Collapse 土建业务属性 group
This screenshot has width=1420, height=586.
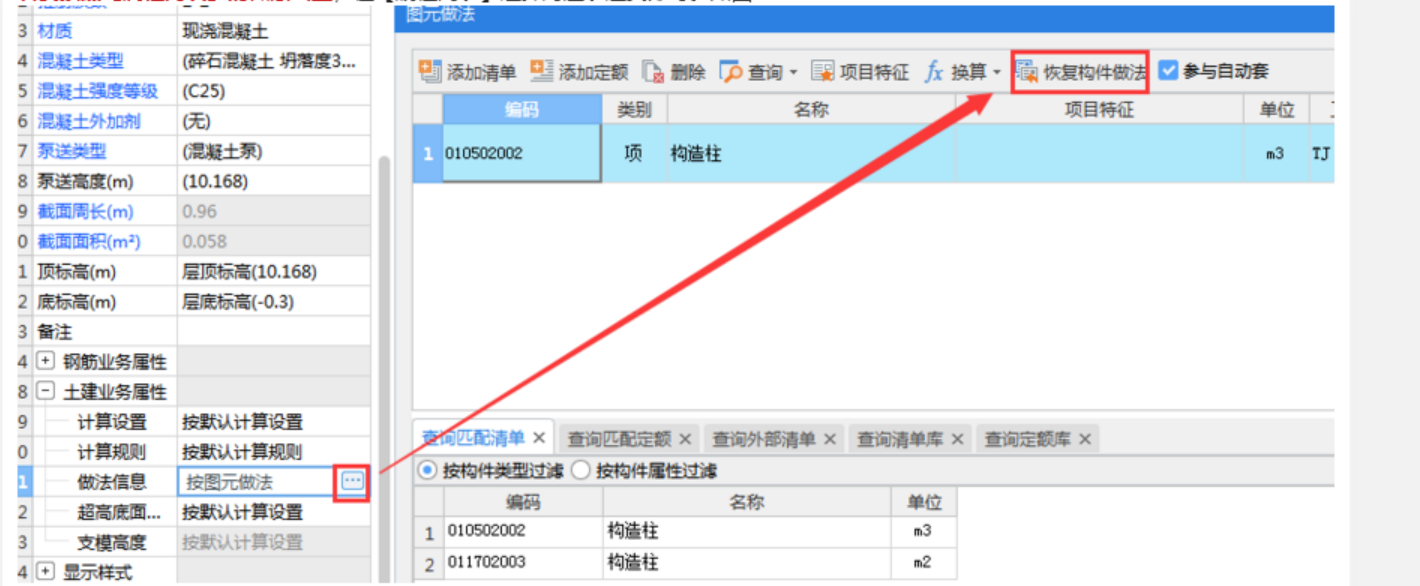(x=45, y=392)
